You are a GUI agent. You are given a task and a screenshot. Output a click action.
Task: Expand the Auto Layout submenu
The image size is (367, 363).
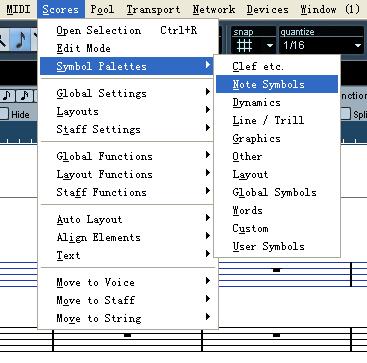point(128,219)
